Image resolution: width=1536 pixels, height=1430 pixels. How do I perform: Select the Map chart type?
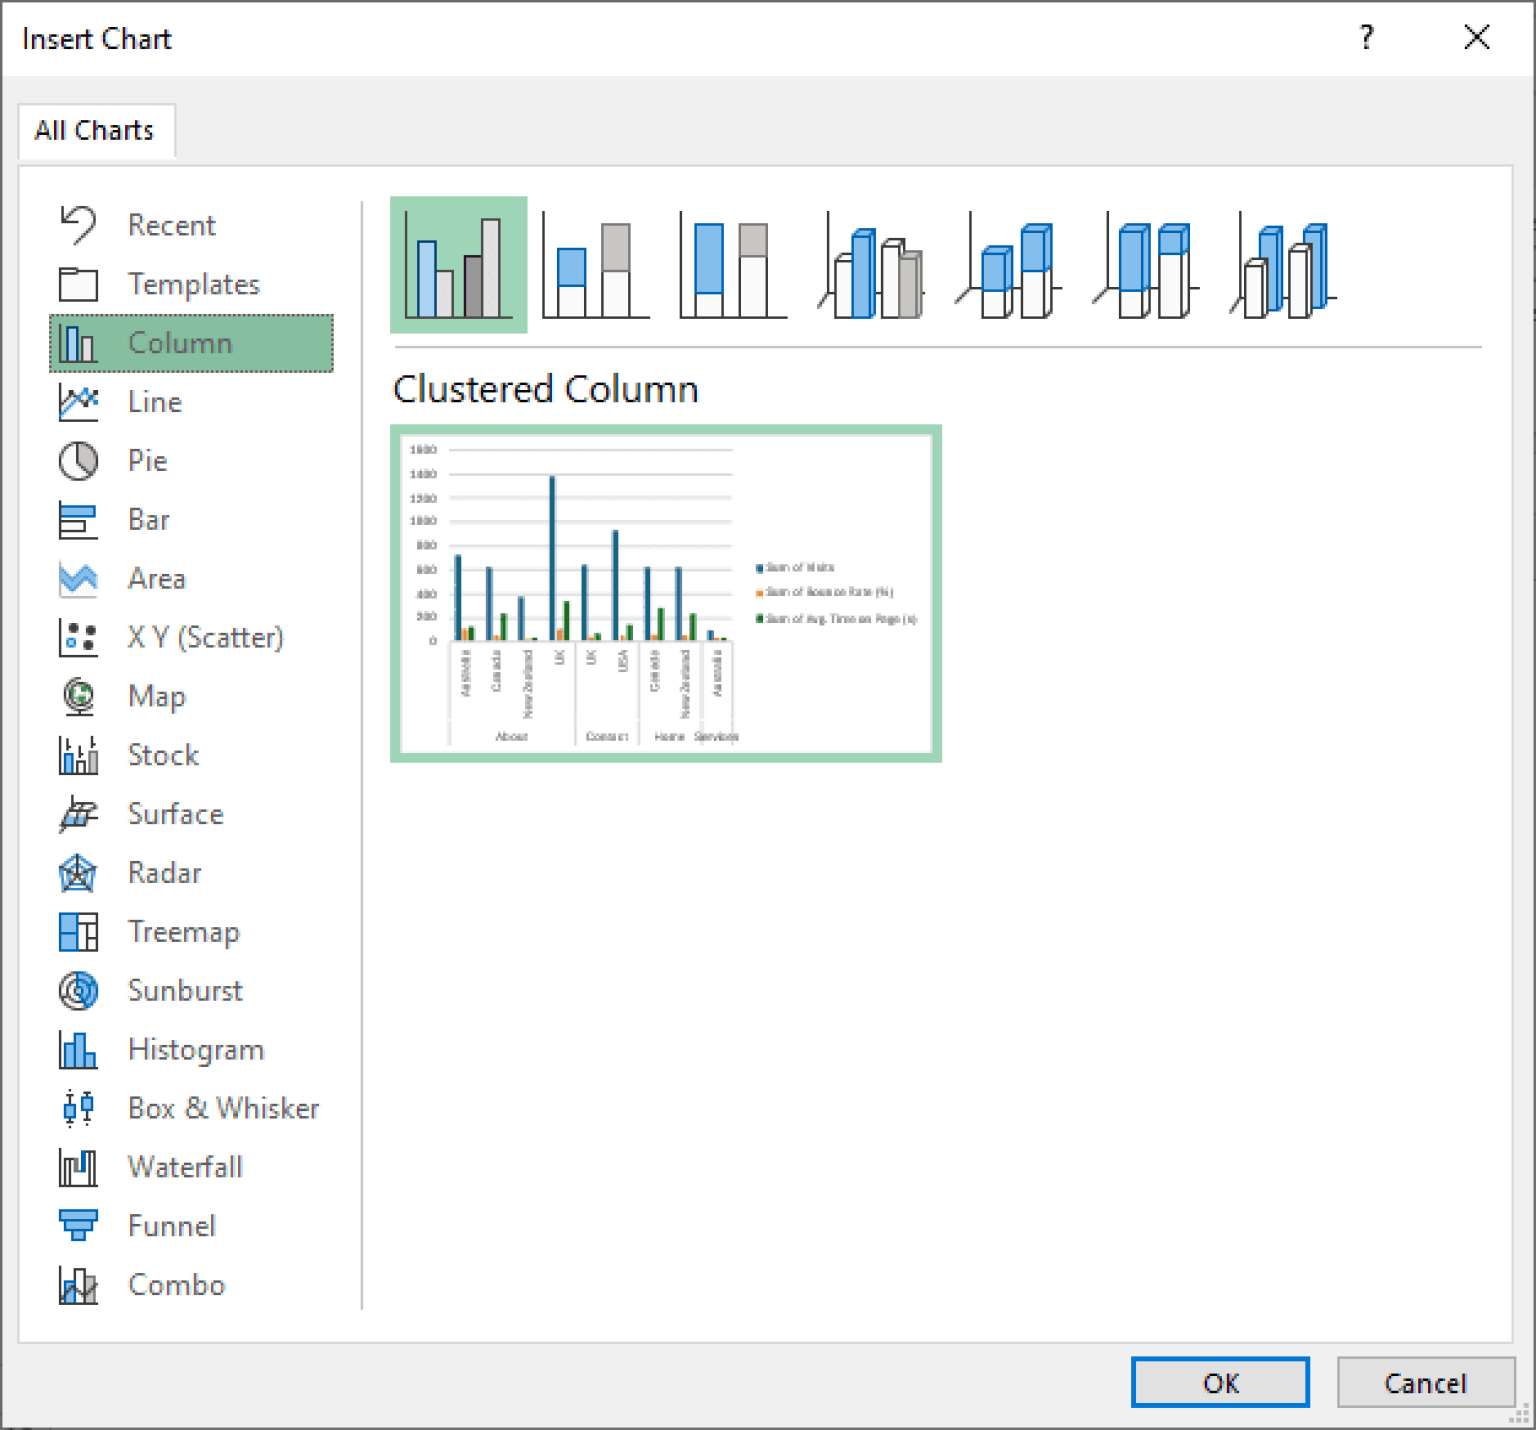tap(156, 697)
